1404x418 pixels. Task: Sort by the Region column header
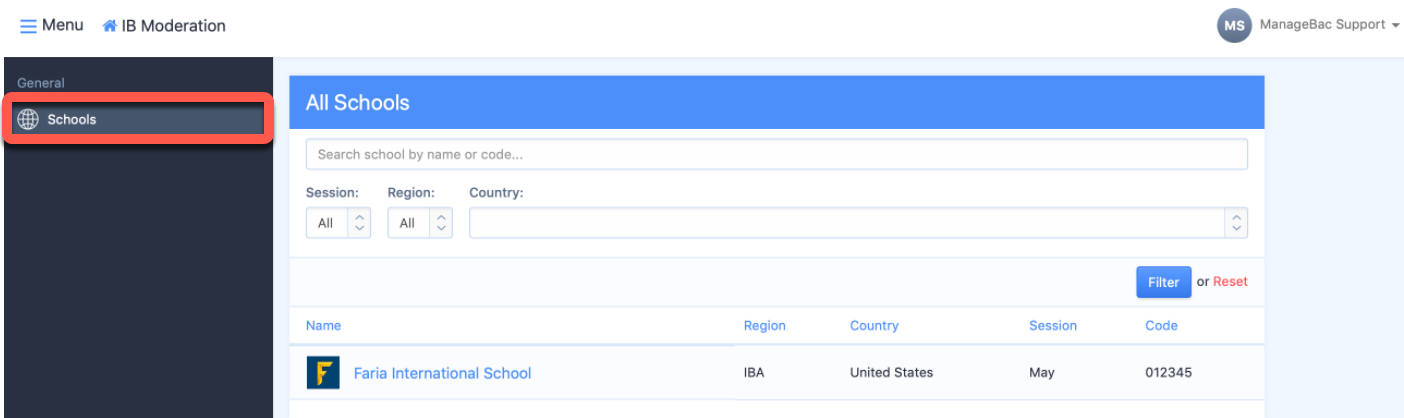point(764,325)
